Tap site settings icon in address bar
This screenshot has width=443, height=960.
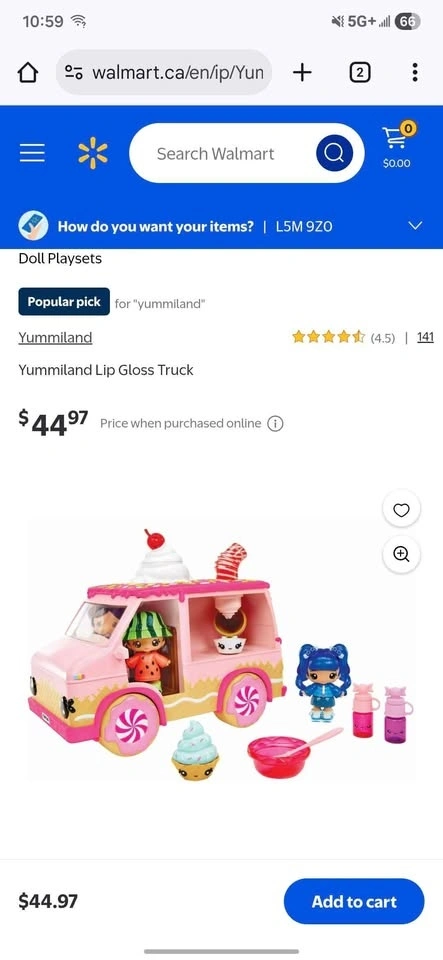click(x=74, y=73)
